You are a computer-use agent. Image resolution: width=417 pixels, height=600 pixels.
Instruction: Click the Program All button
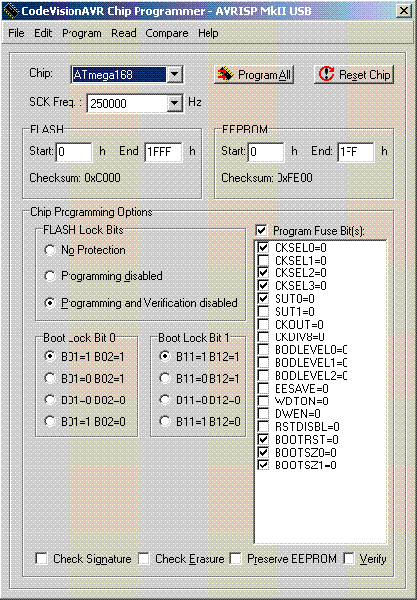(x=254, y=75)
